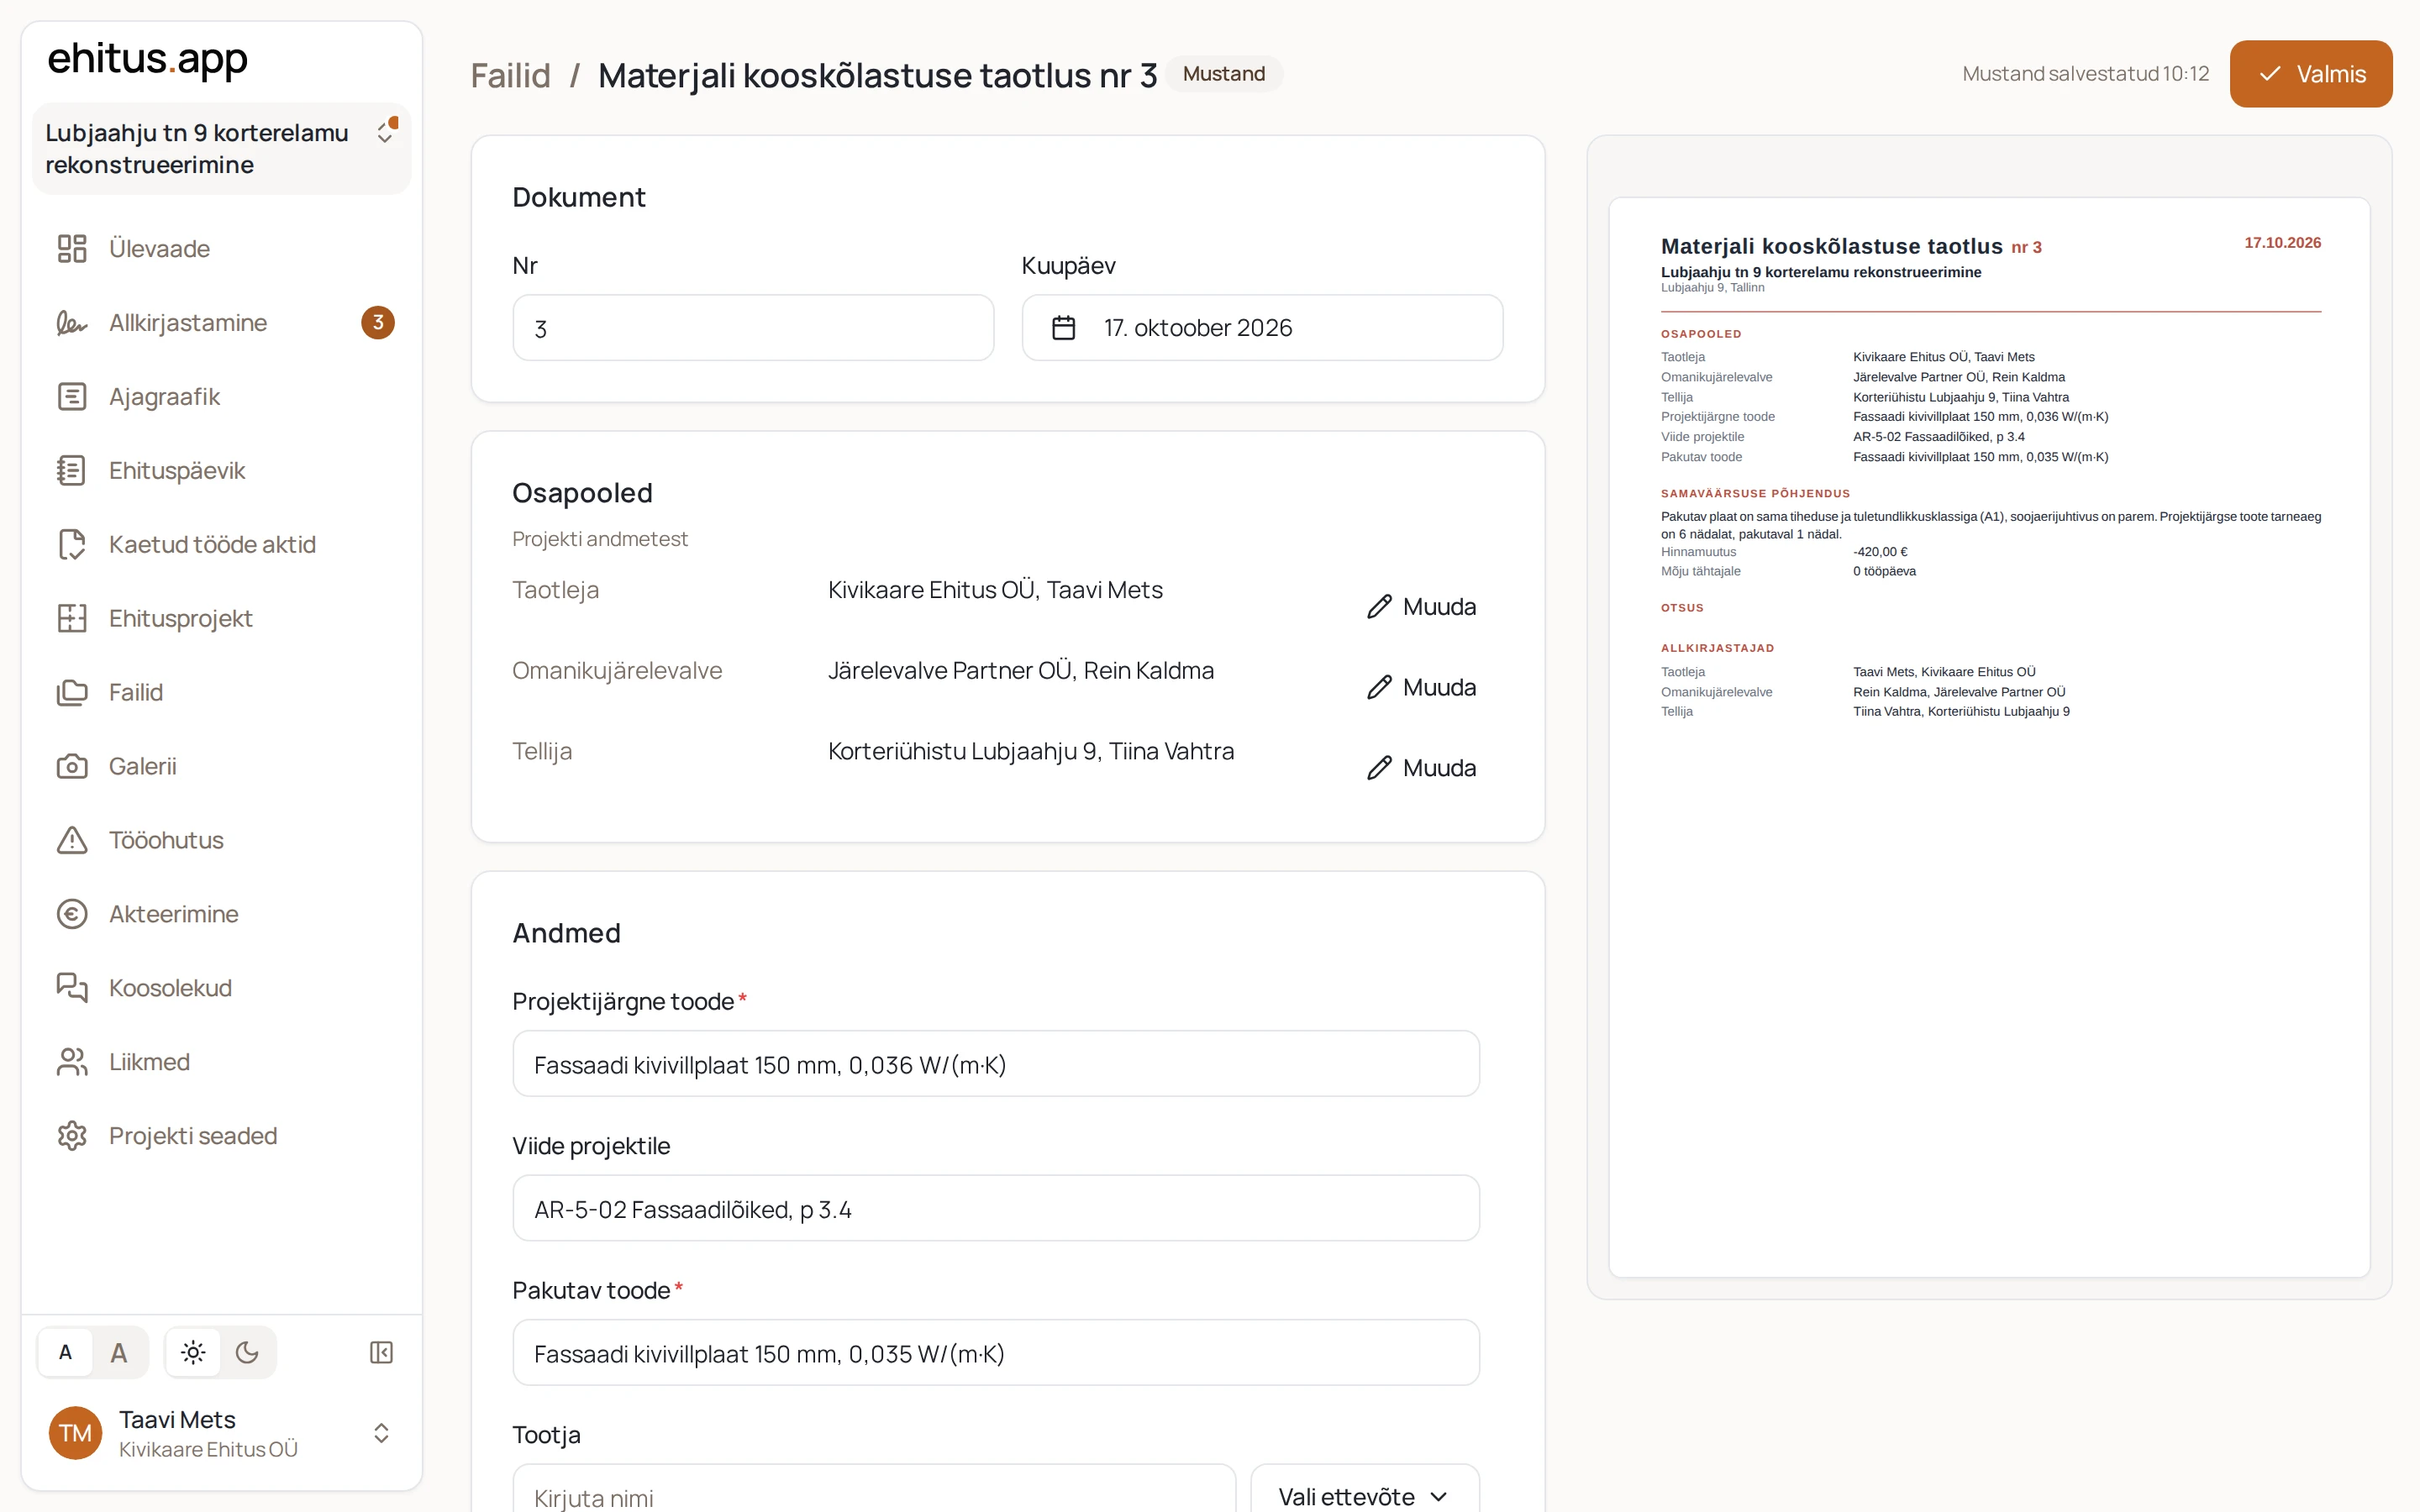
Task: Switch to light theme sun toggle
Action: (x=193, y=1352)
